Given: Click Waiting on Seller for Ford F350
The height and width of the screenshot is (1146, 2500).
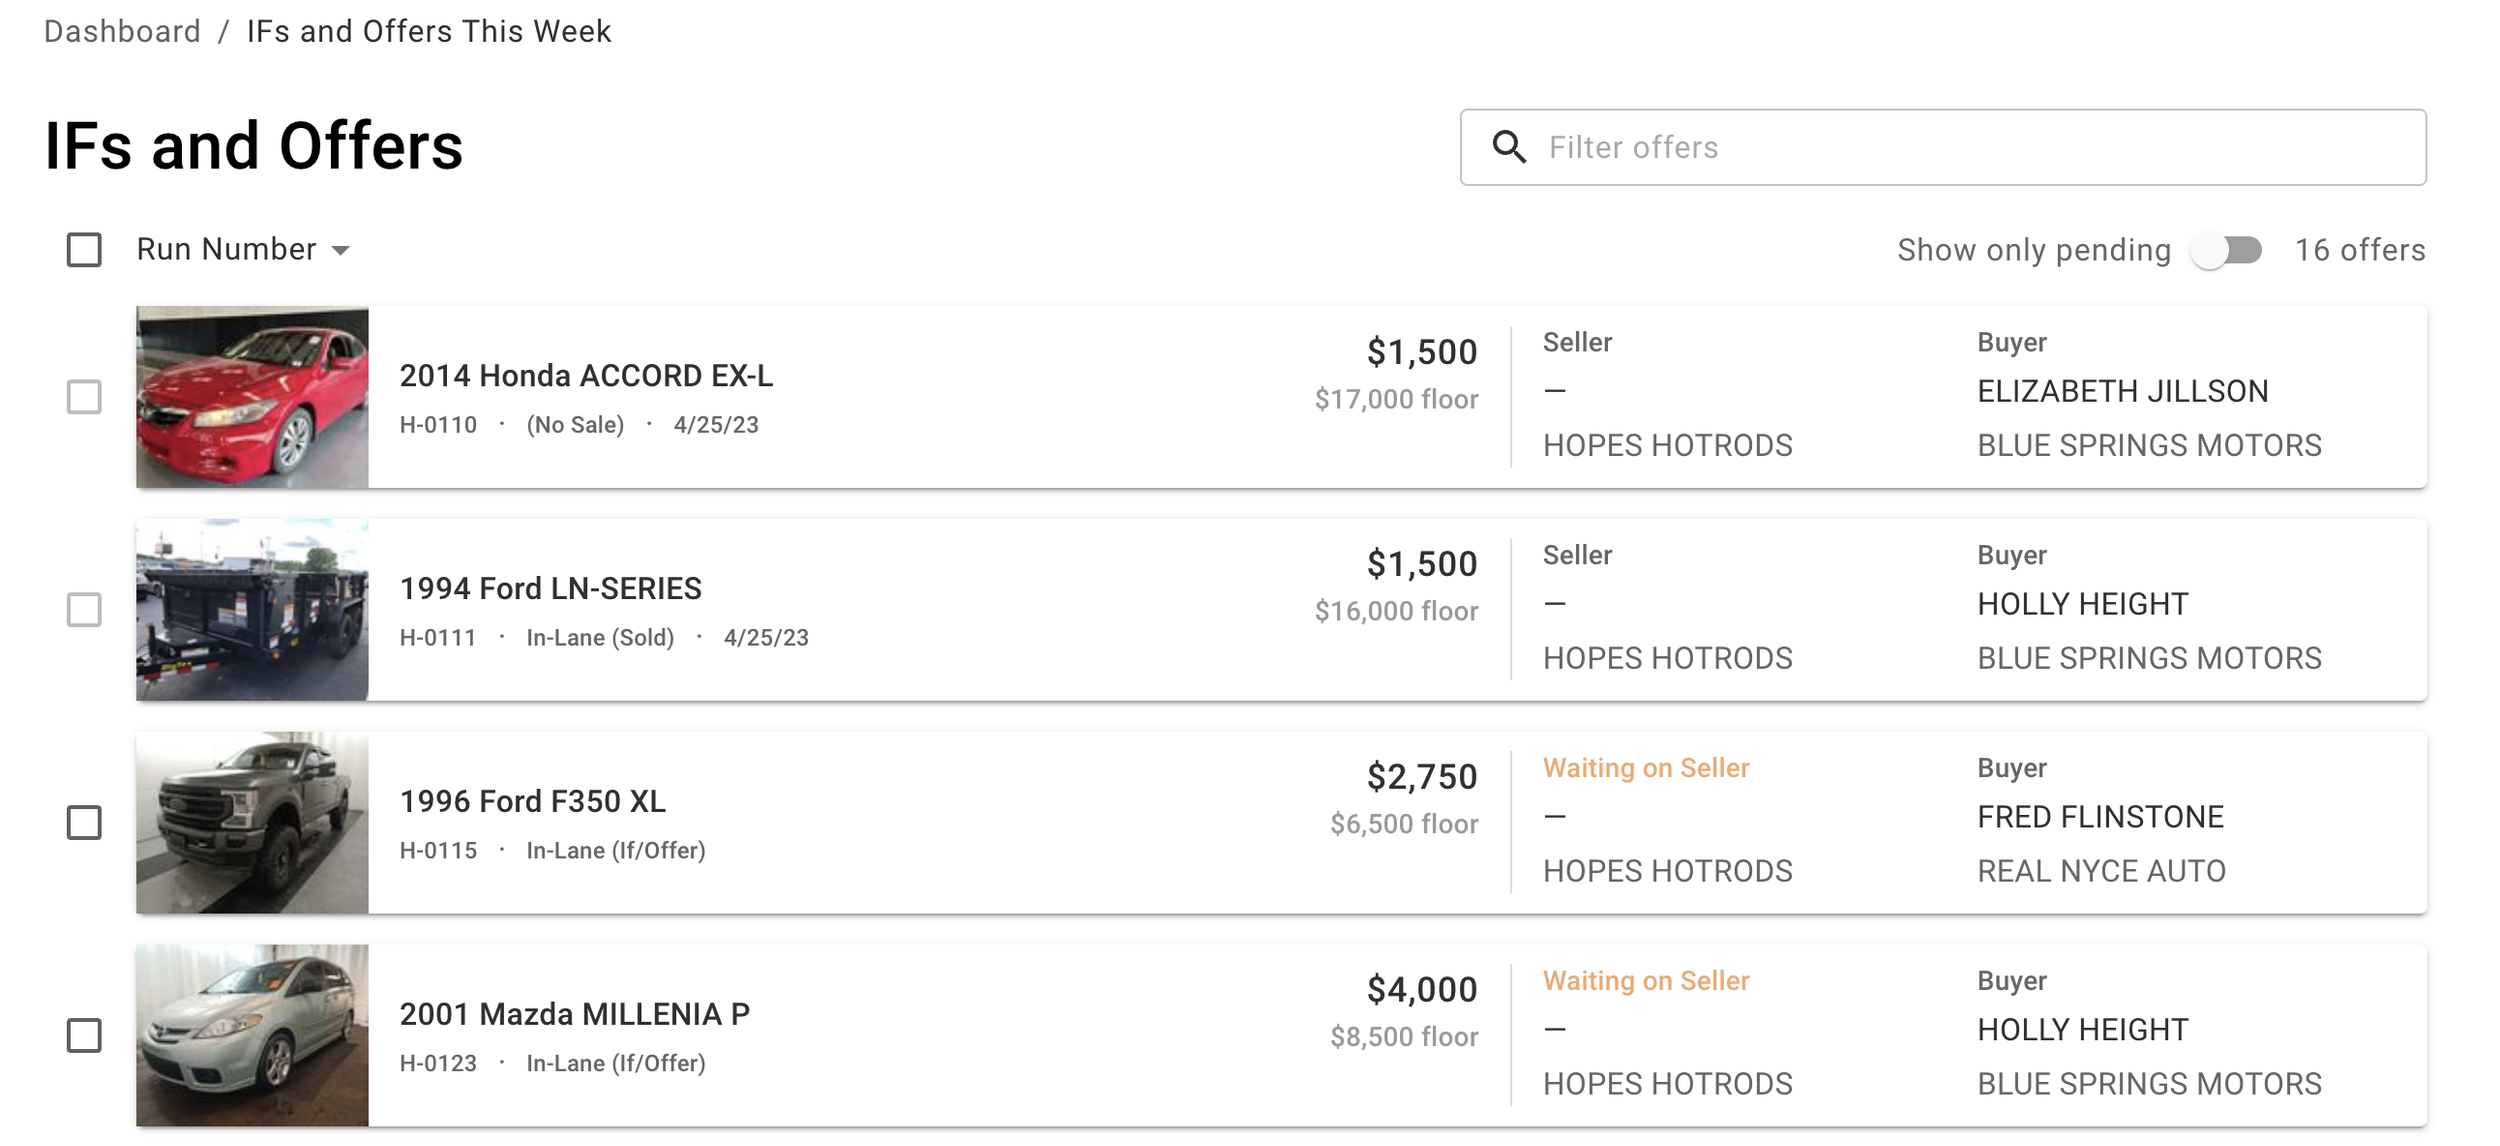Looking at the screenshot, I should click(1645, 768).
